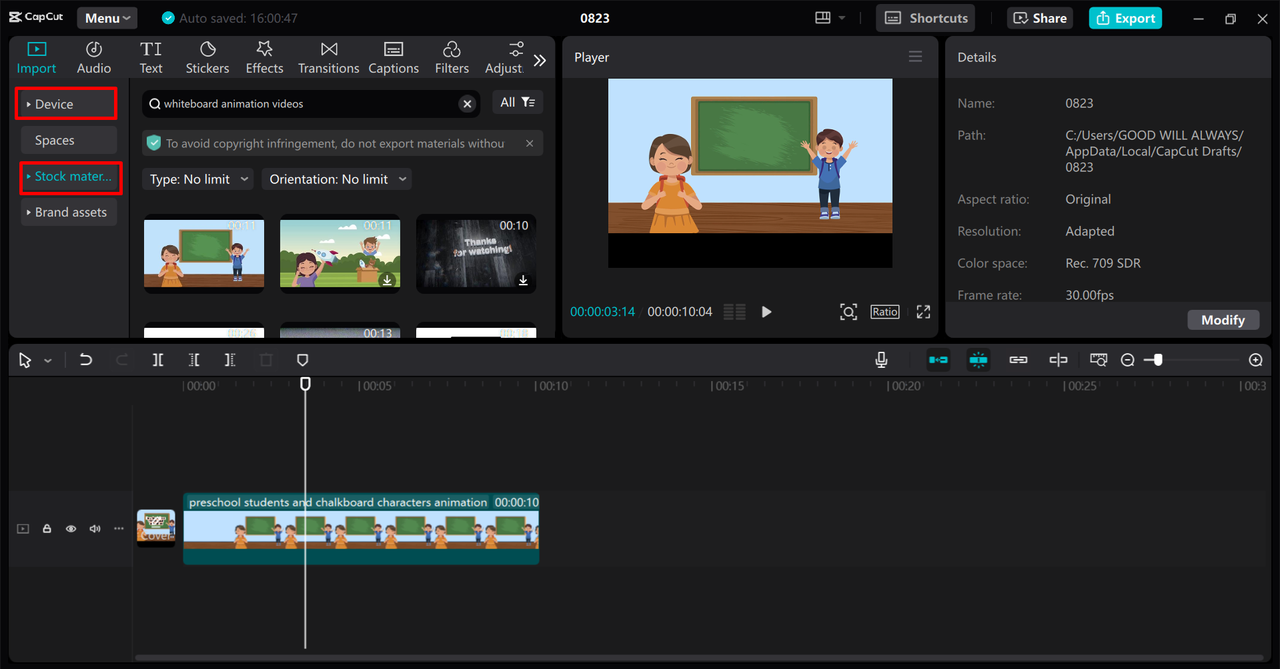
Task: Play the video preview
Action: pyautogui.click(x=766, y=312)
